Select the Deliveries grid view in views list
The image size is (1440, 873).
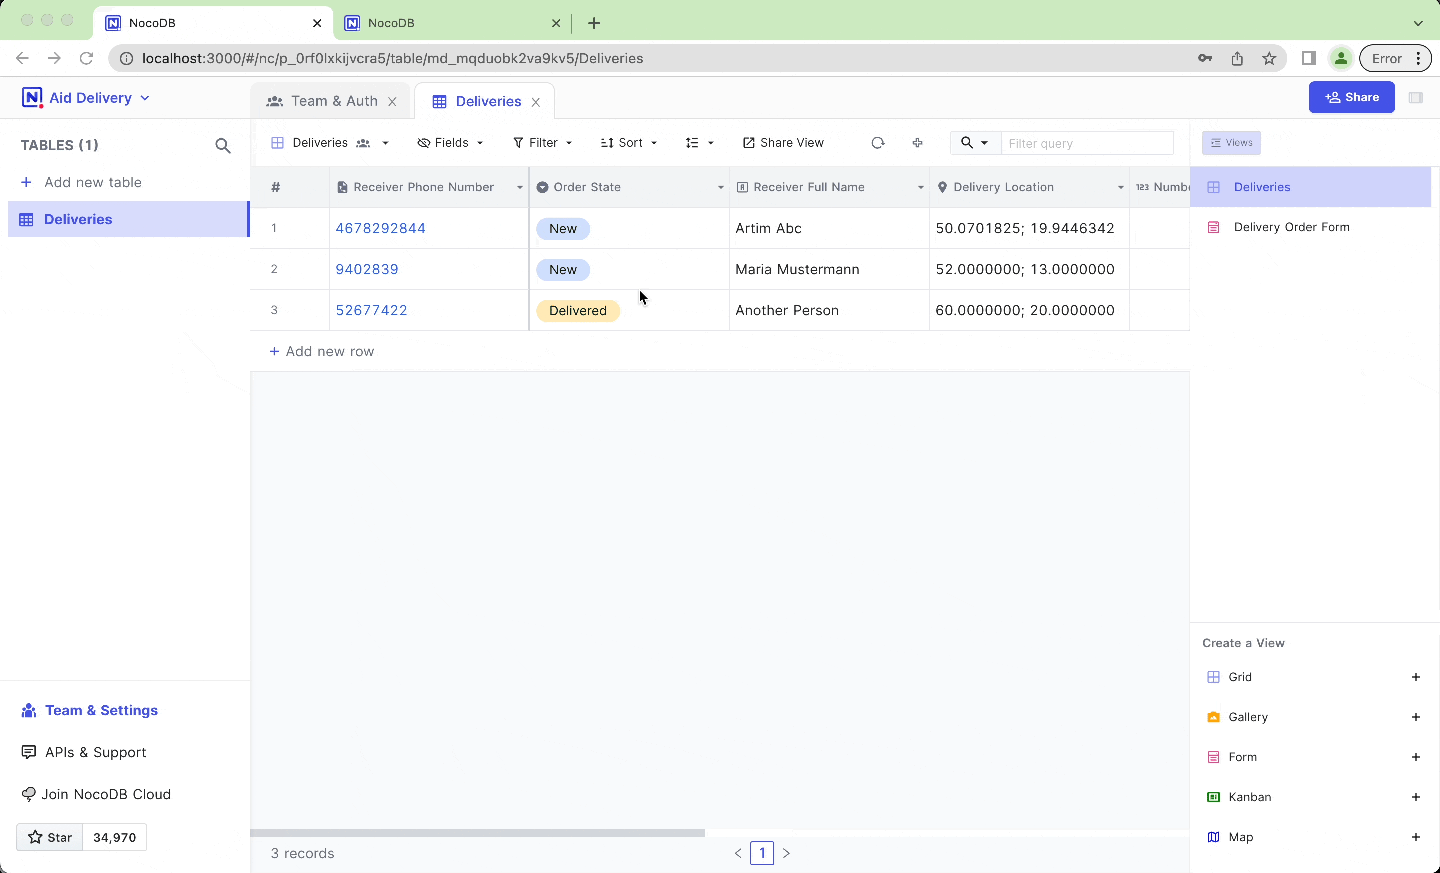tap(1310, 187)
